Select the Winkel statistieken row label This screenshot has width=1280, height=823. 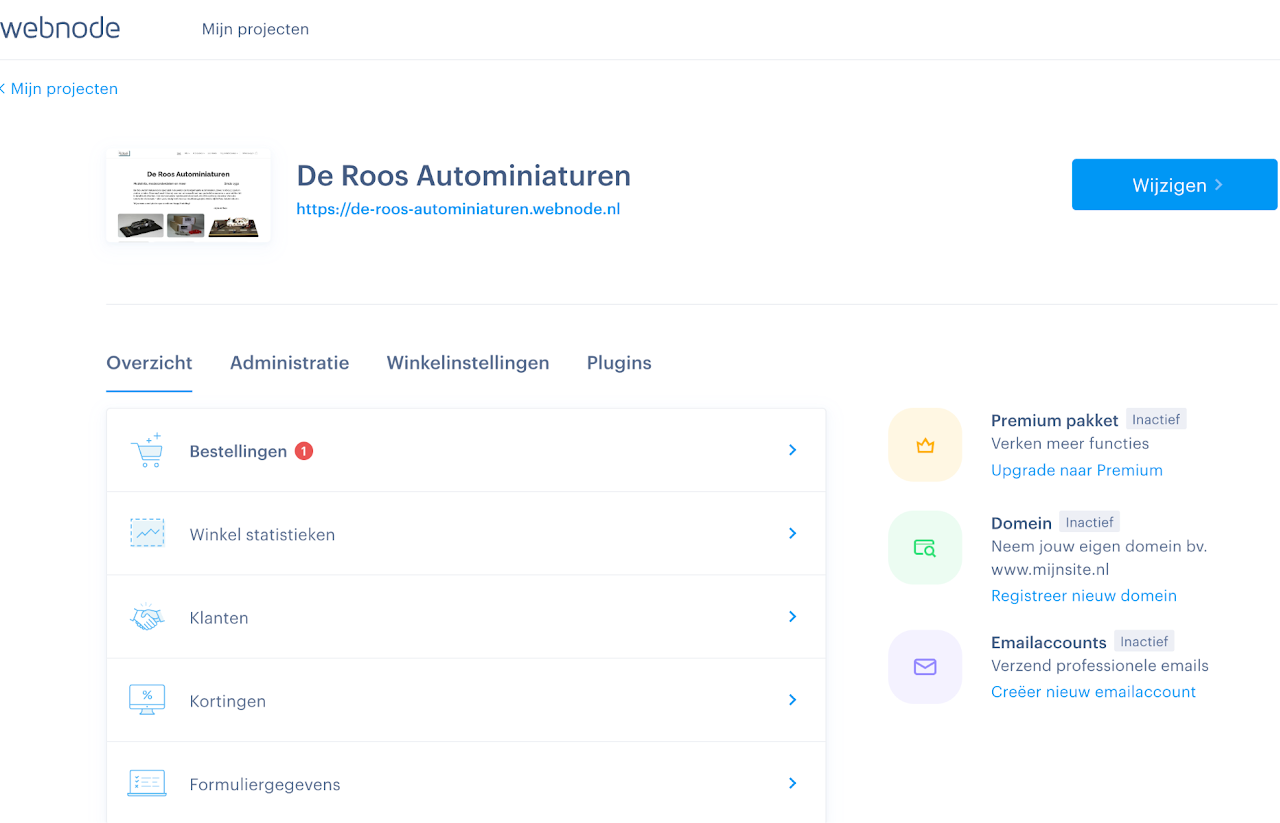[262, 534]
